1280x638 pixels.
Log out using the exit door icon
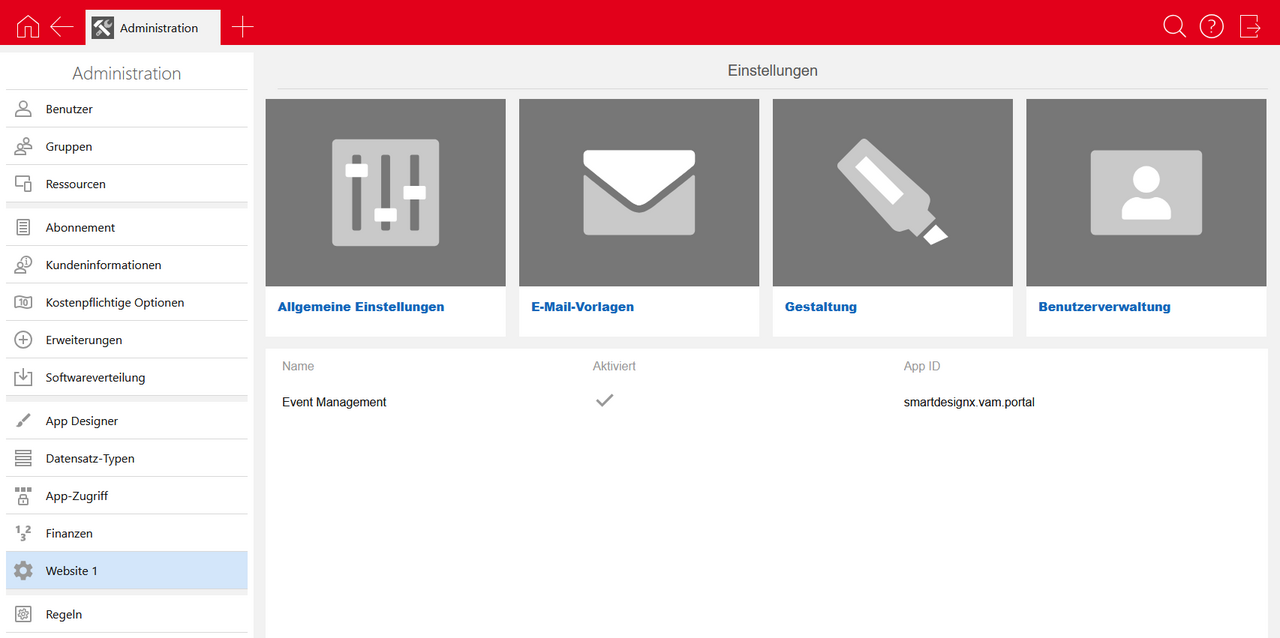coord(1250,27)
